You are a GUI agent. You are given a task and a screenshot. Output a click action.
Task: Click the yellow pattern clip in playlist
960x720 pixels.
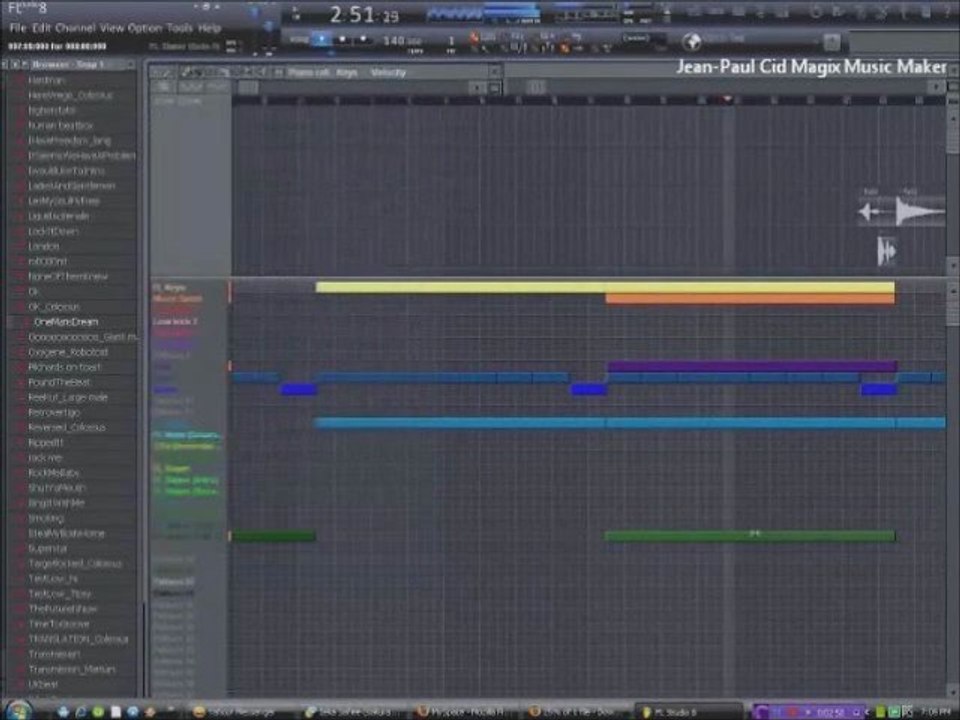tap(605, 287)
